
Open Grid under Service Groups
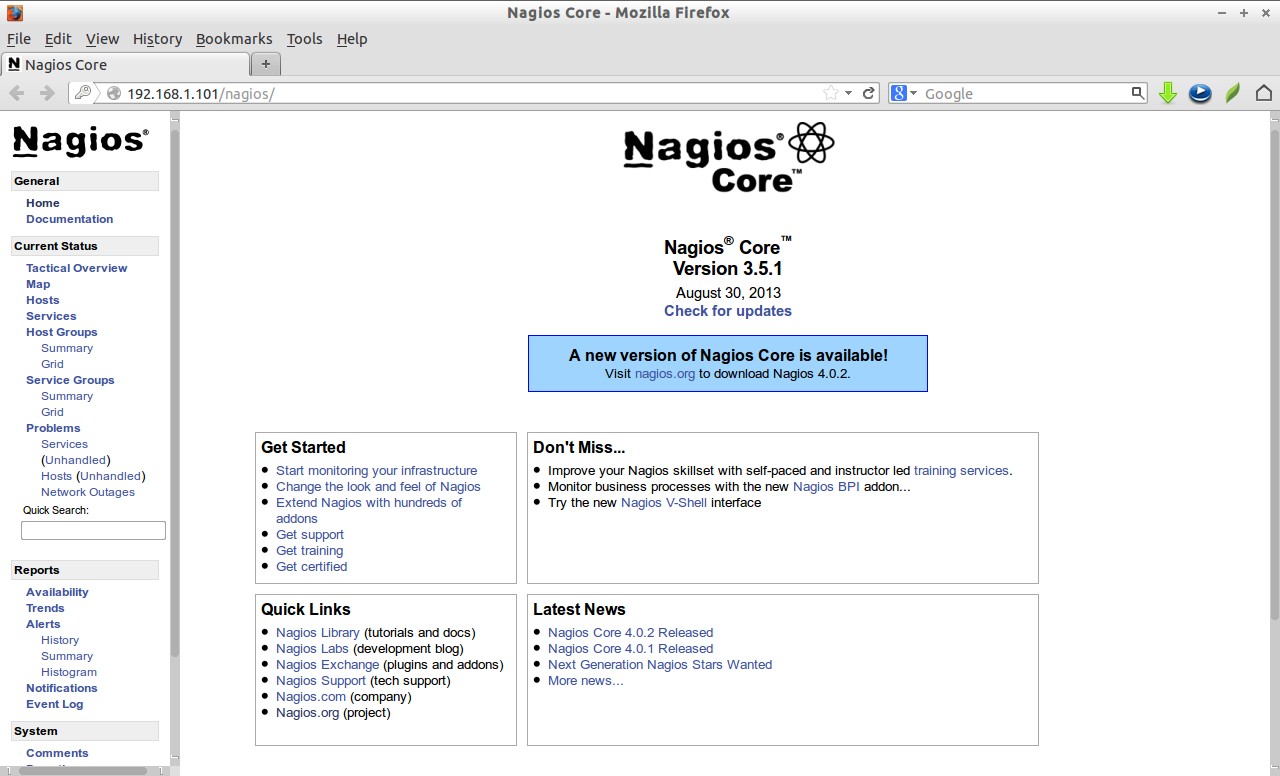(52, 412)
